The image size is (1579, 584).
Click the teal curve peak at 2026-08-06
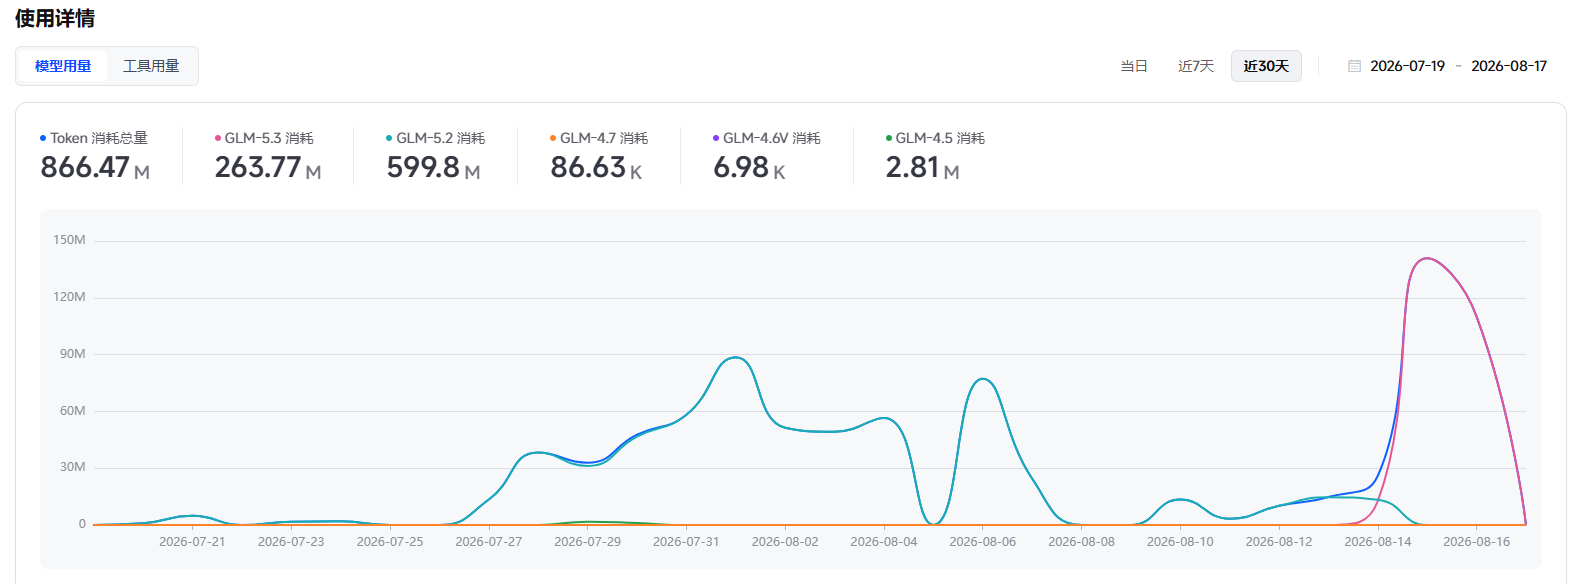tap(983, 379)
